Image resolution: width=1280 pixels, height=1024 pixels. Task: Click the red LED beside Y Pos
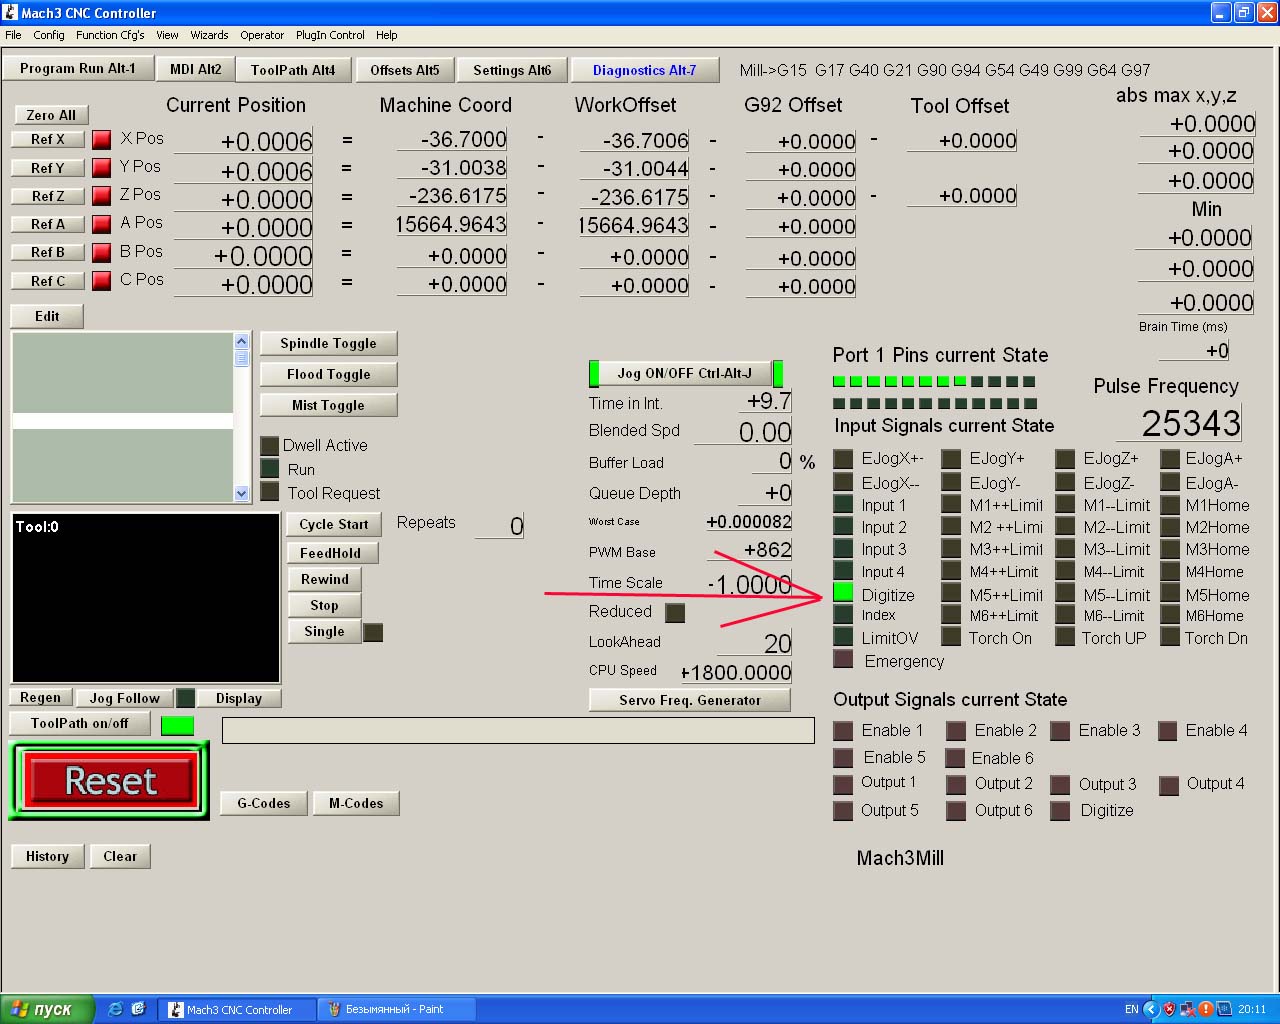pyautogui.click(x=102, y=167)
